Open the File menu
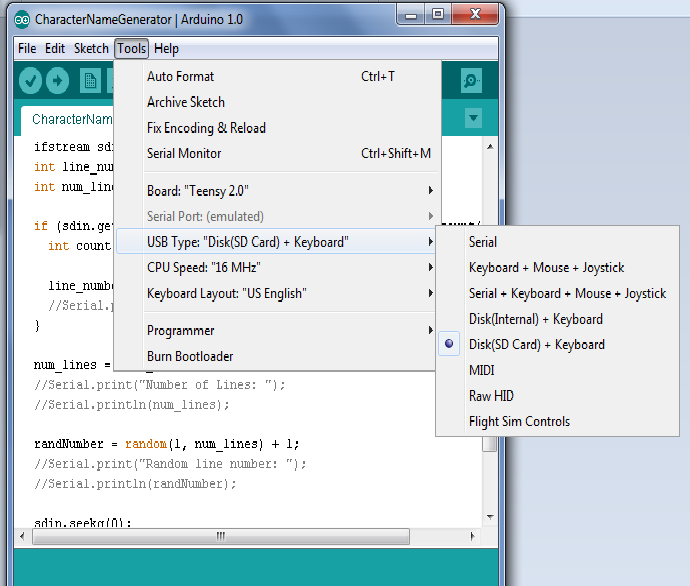Screen dimensions: 690x586 pyautogui.click(x=27, y=48)
